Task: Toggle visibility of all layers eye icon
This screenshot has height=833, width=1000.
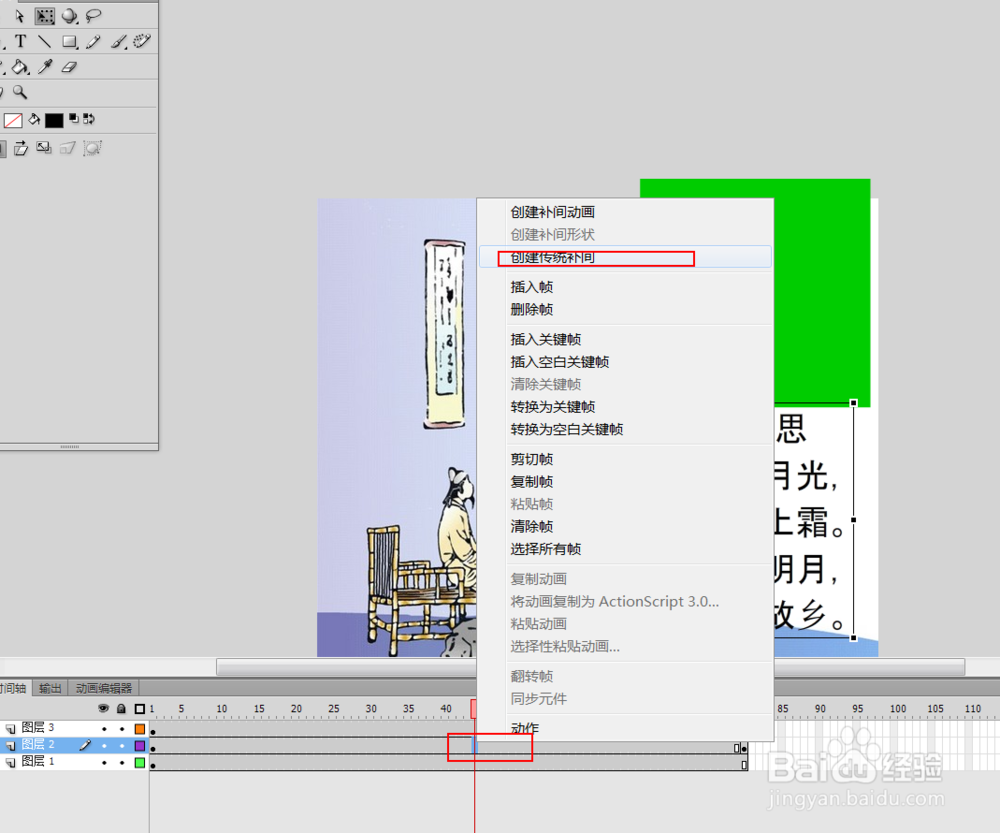Action: click(103, 709)
